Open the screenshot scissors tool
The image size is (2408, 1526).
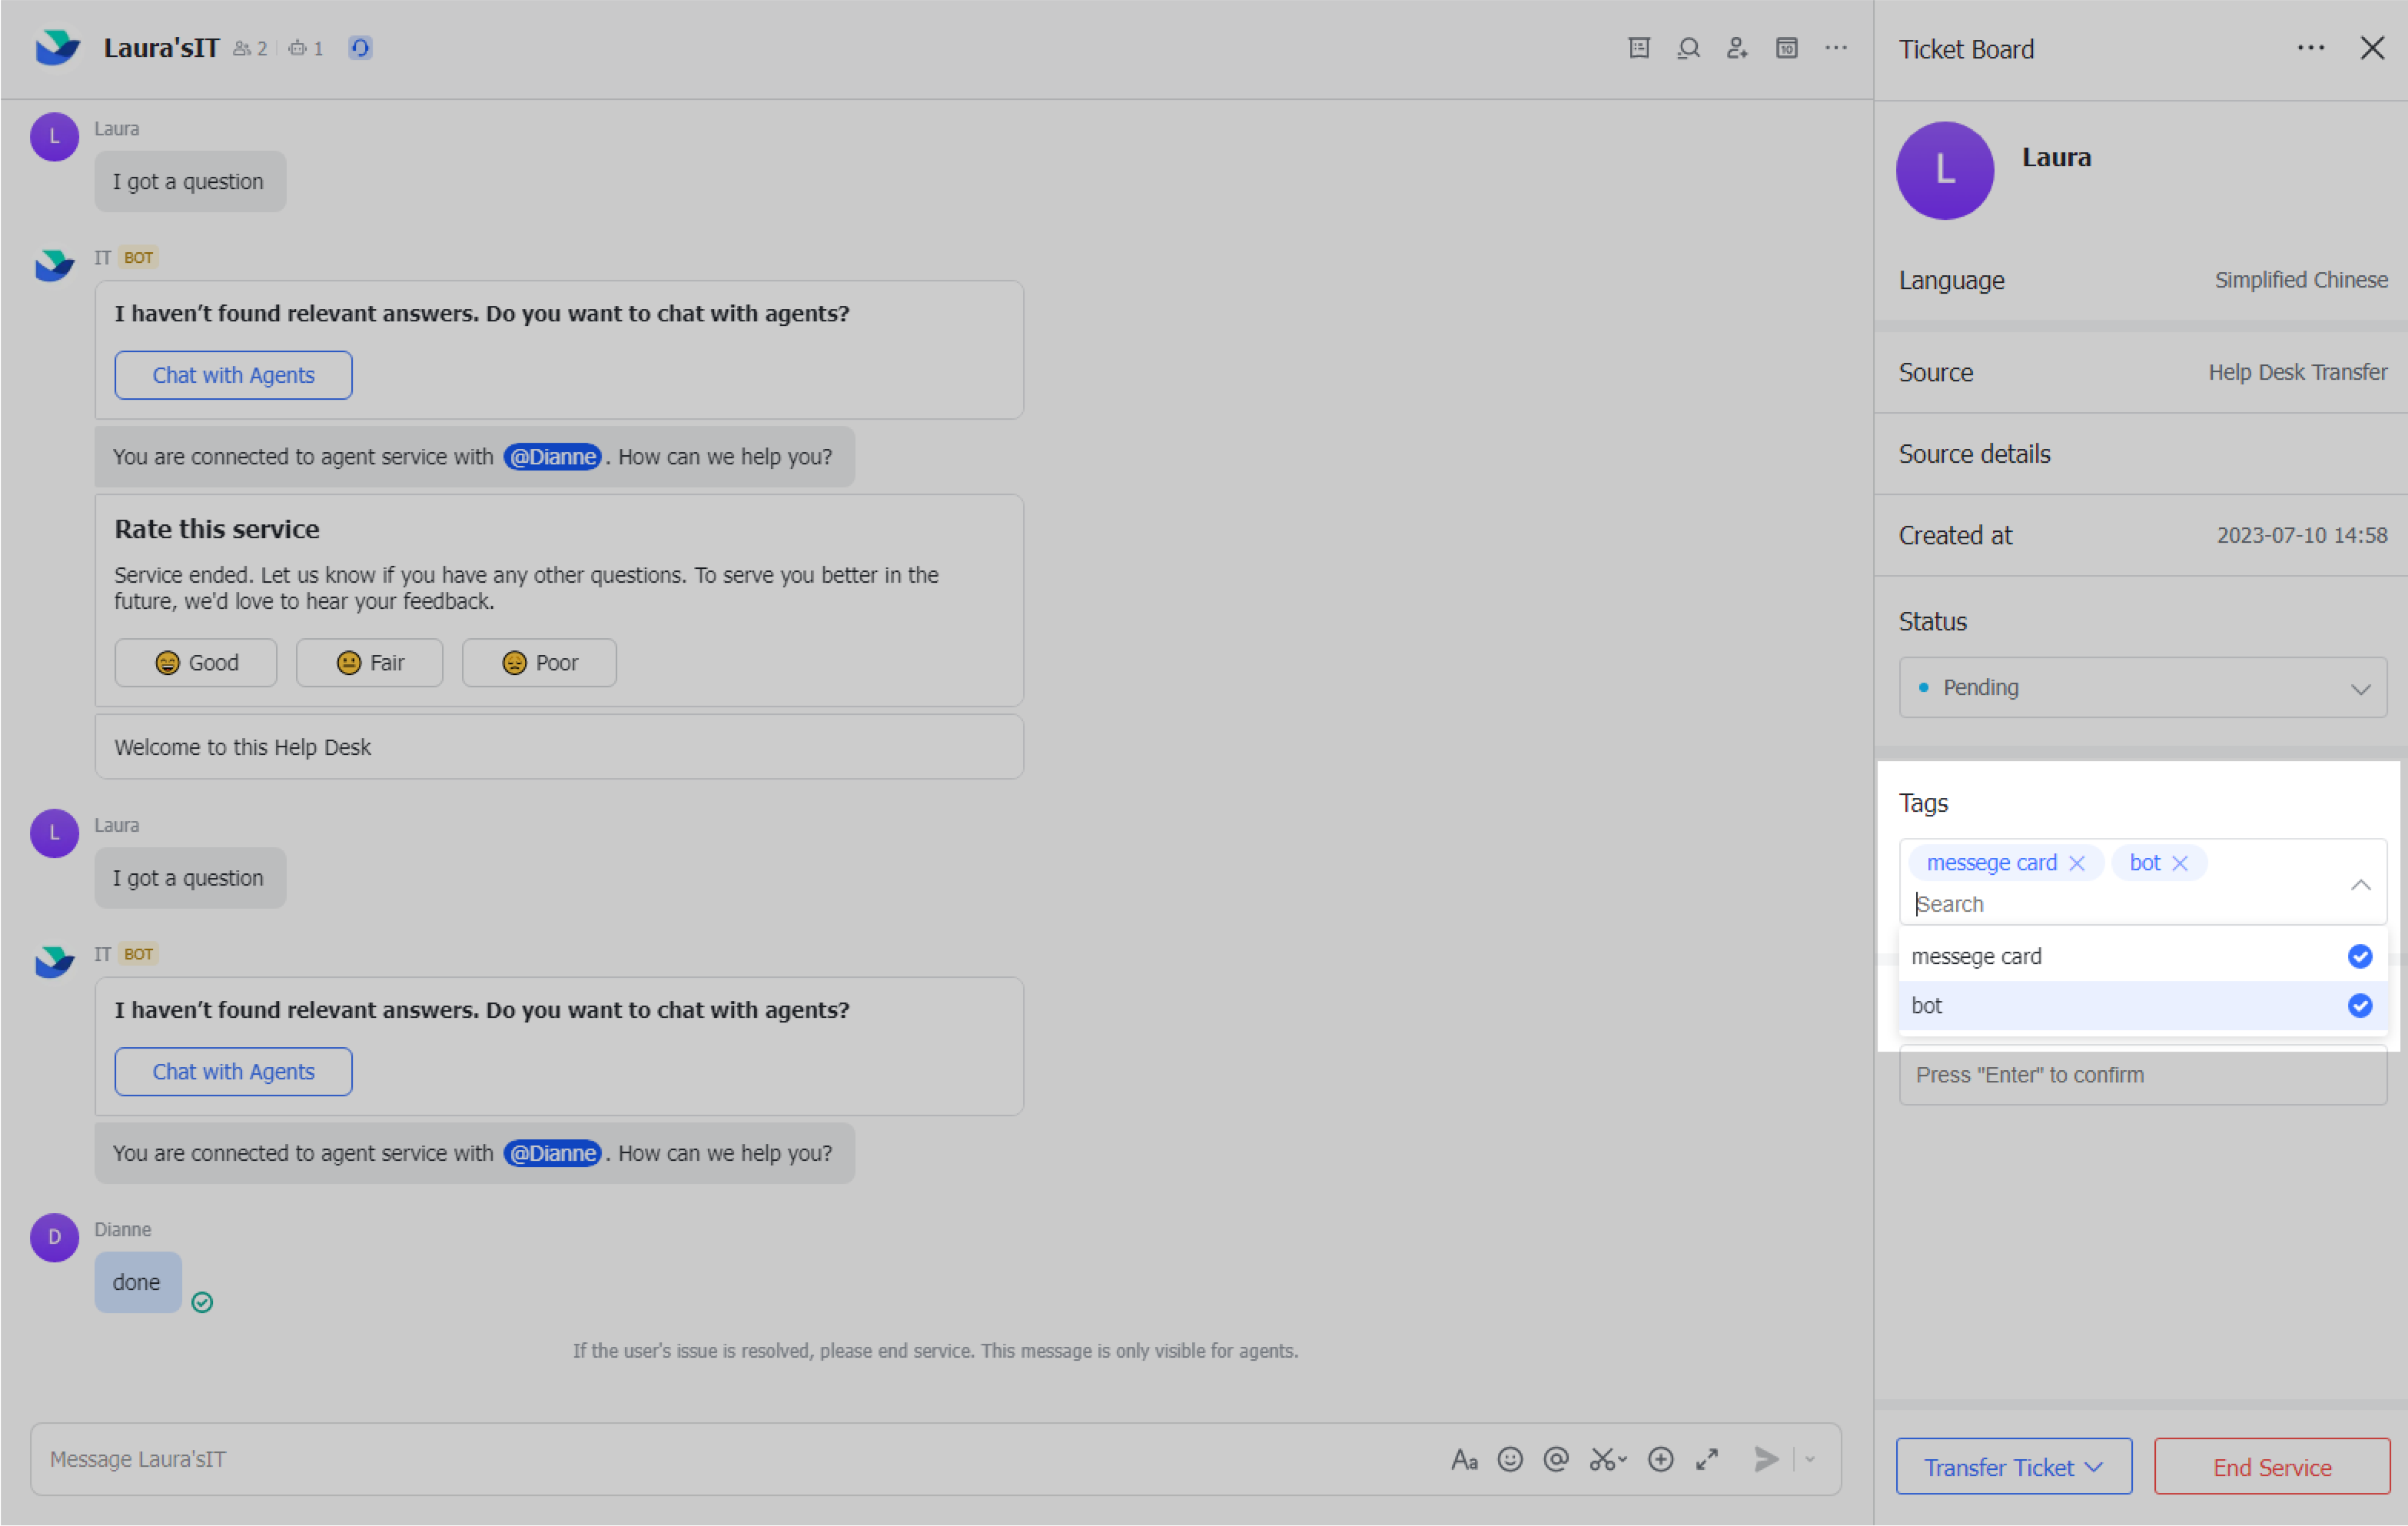[1603, 1459]
